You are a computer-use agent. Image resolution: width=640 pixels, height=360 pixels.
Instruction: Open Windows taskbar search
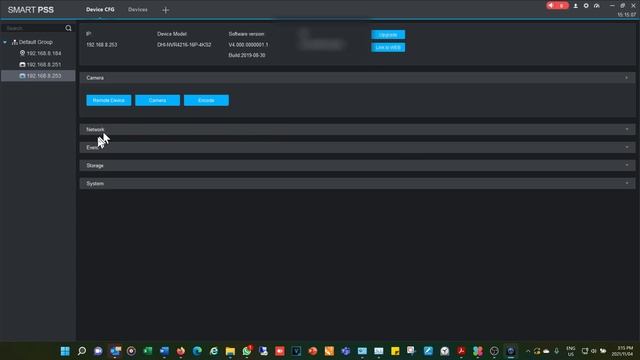(x=82, y=351)
